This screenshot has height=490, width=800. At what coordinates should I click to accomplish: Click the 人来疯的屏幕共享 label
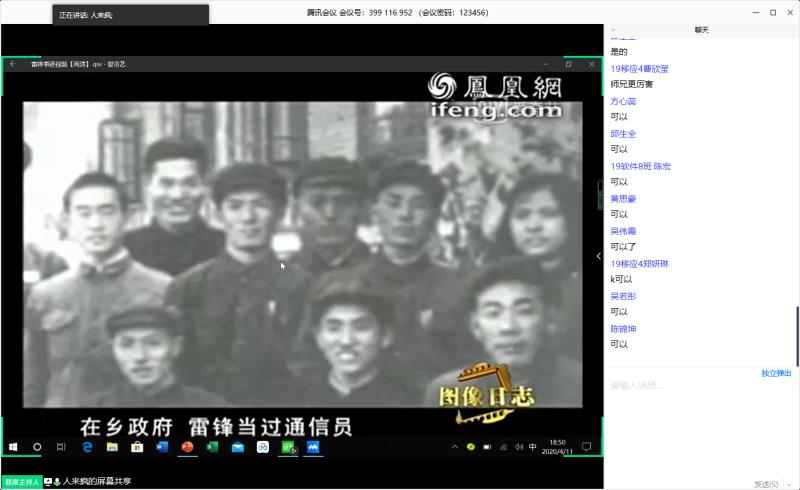point(97,481)
